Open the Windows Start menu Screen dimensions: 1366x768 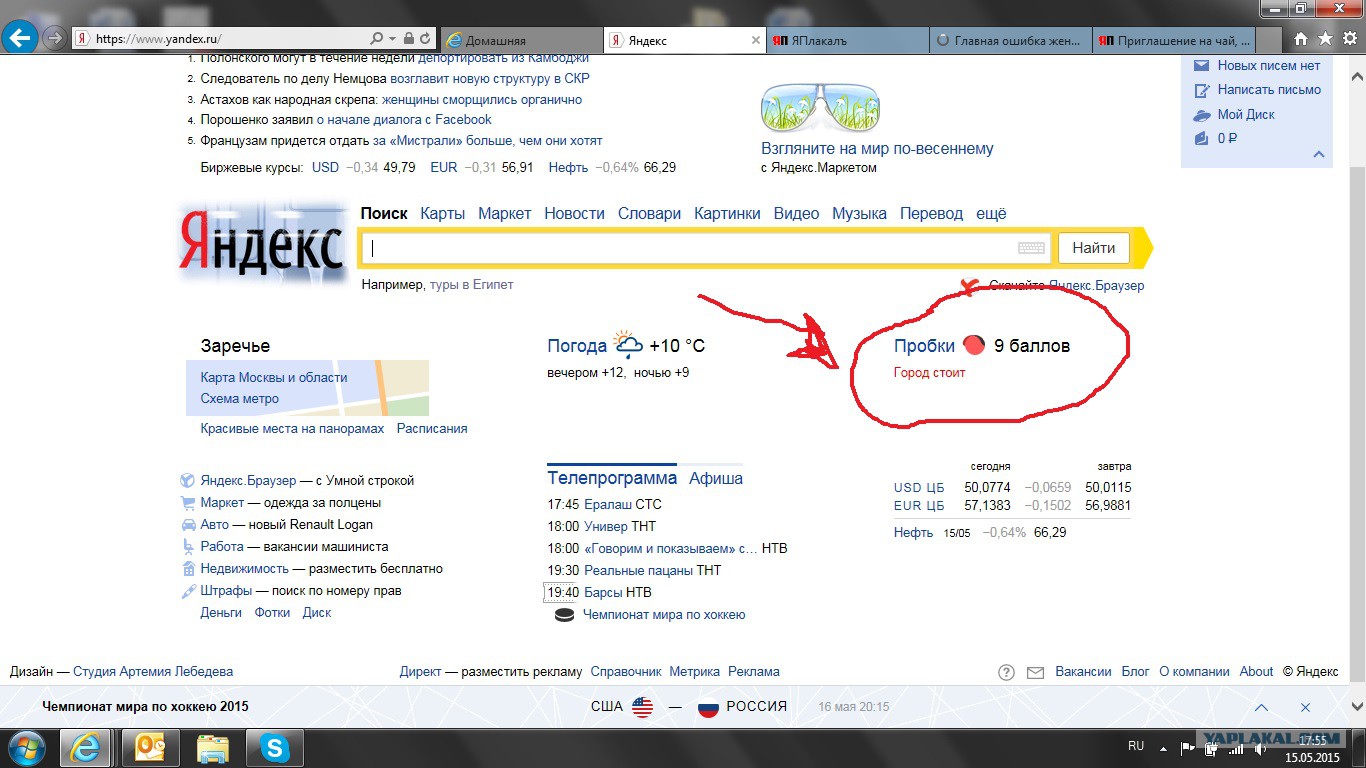tap(26, 747)
